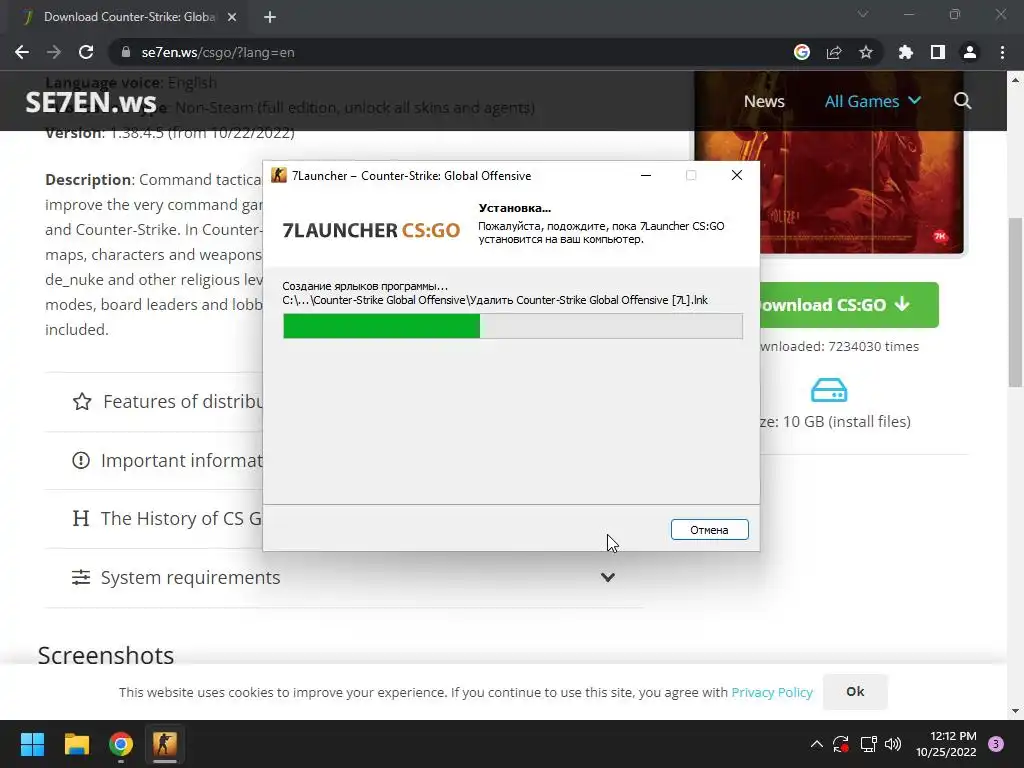Share this page via share icon
The width and height of the screenshot is (1024, 768).
pos(834,52)
